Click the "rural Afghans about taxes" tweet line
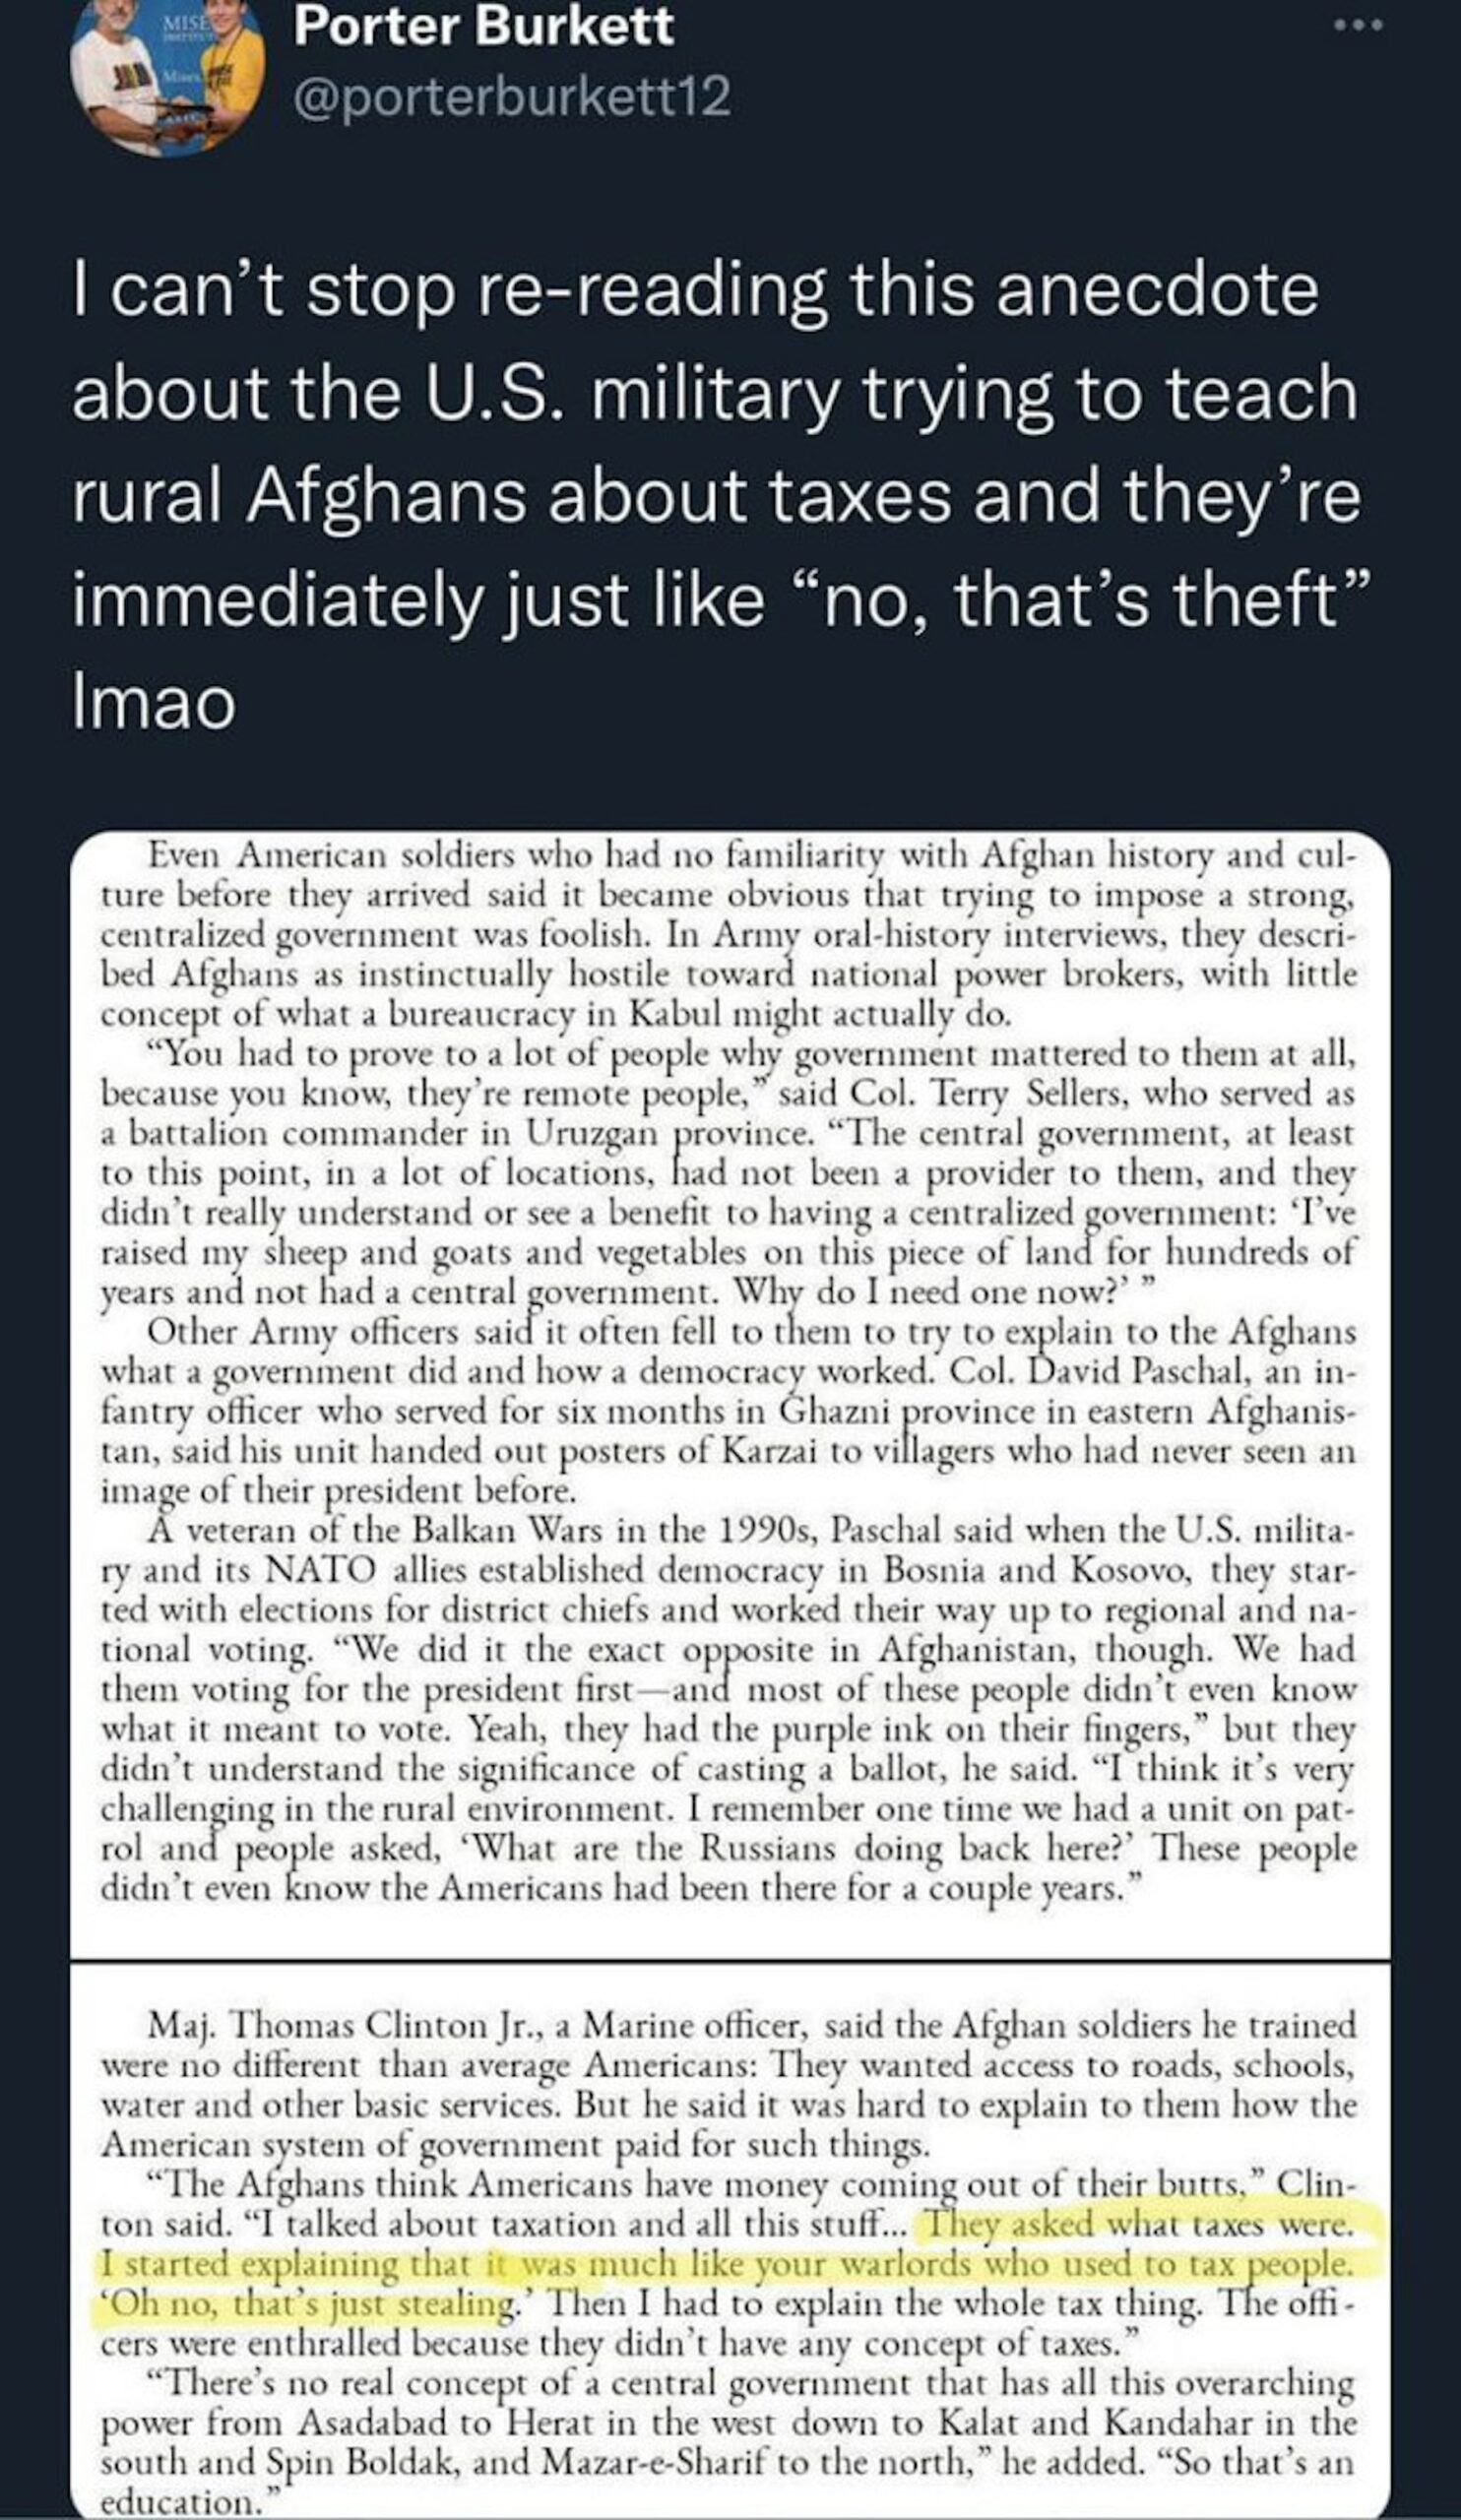 pyautogui.click(x=714, y=497)
